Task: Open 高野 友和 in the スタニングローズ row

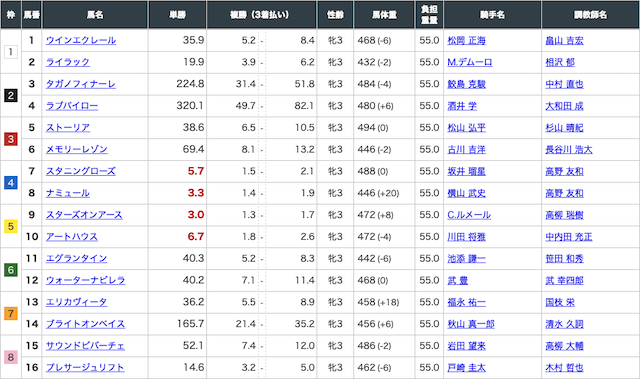Action: tap(564, 171)
